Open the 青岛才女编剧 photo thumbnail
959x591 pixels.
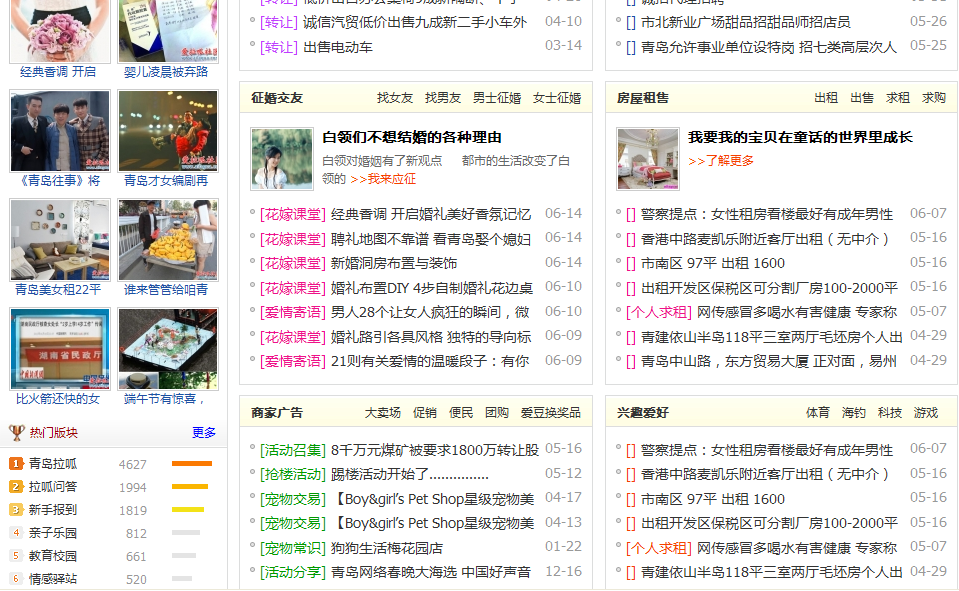168,131
